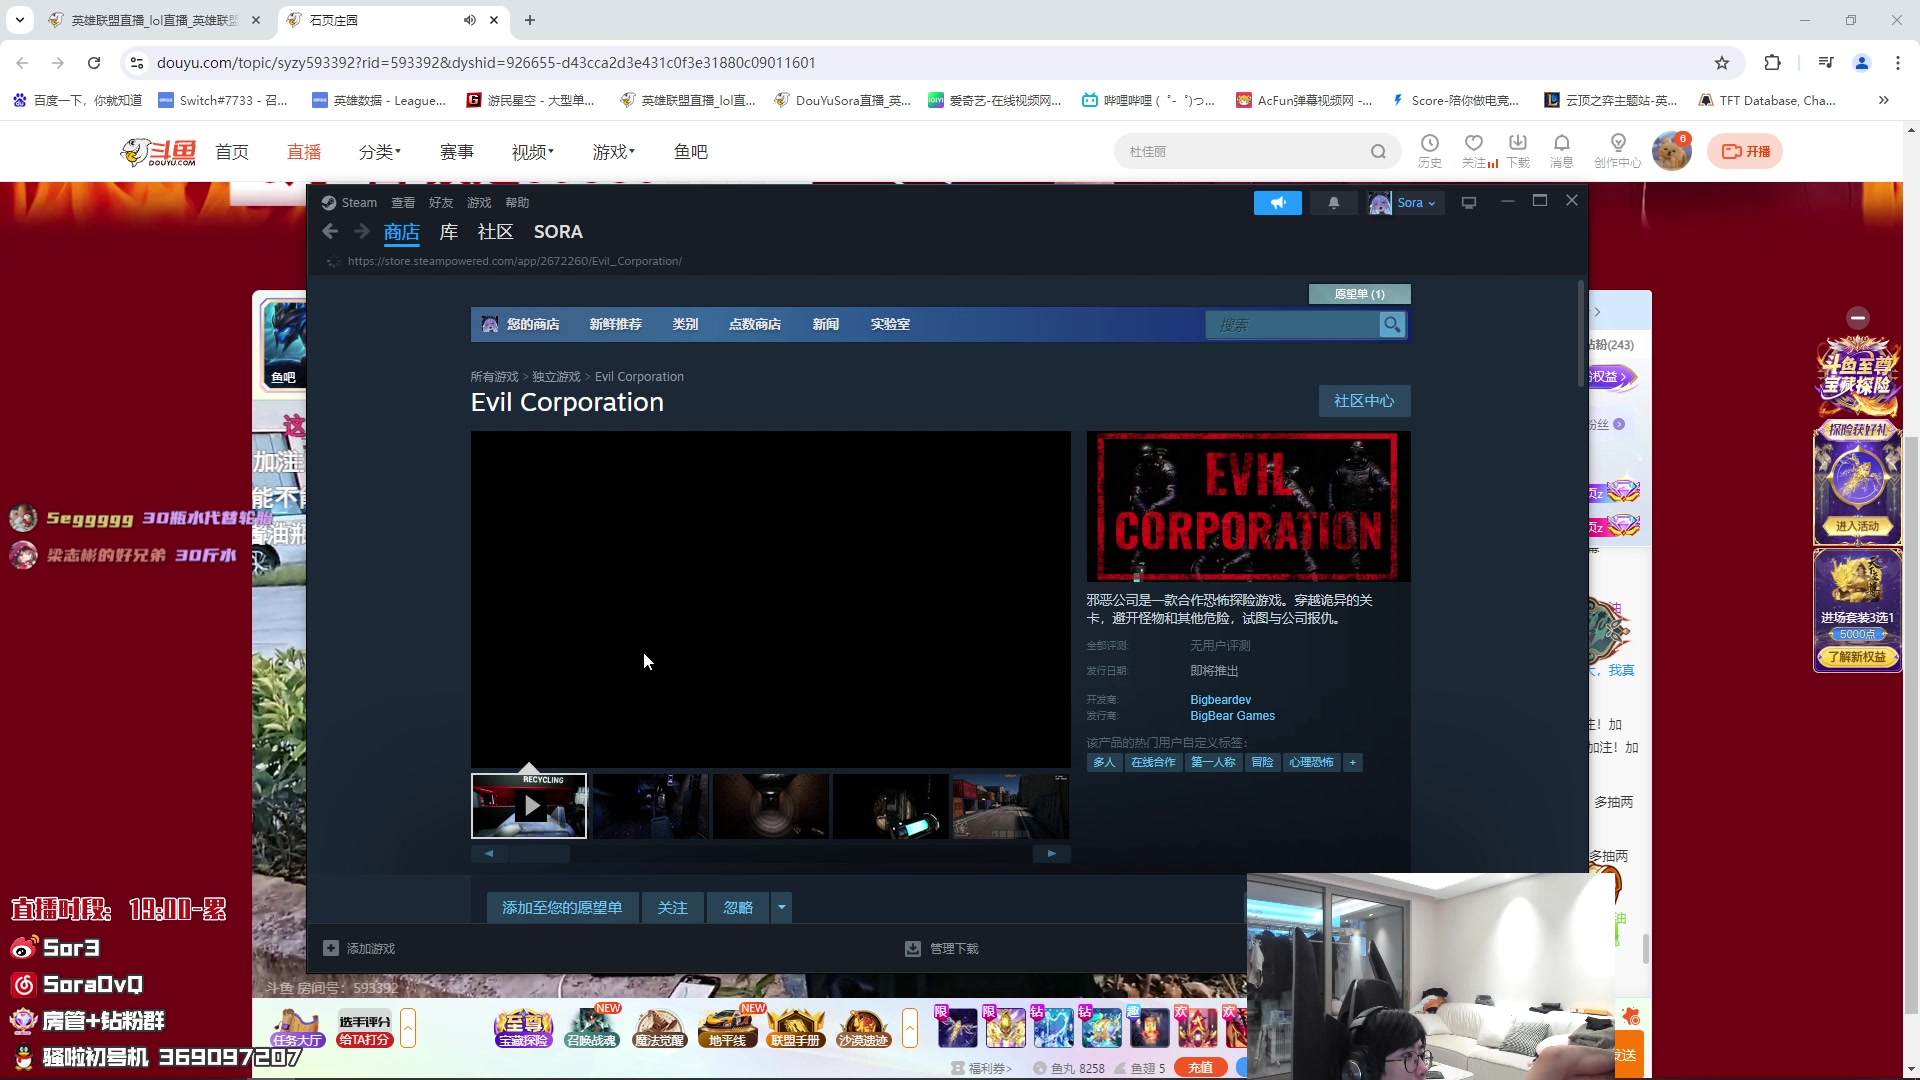Viewport: 1920px width, 1080px height.
Task: Click 管理下载 in Steam footer
Action: pyautogui.click(x=942, y=949)
